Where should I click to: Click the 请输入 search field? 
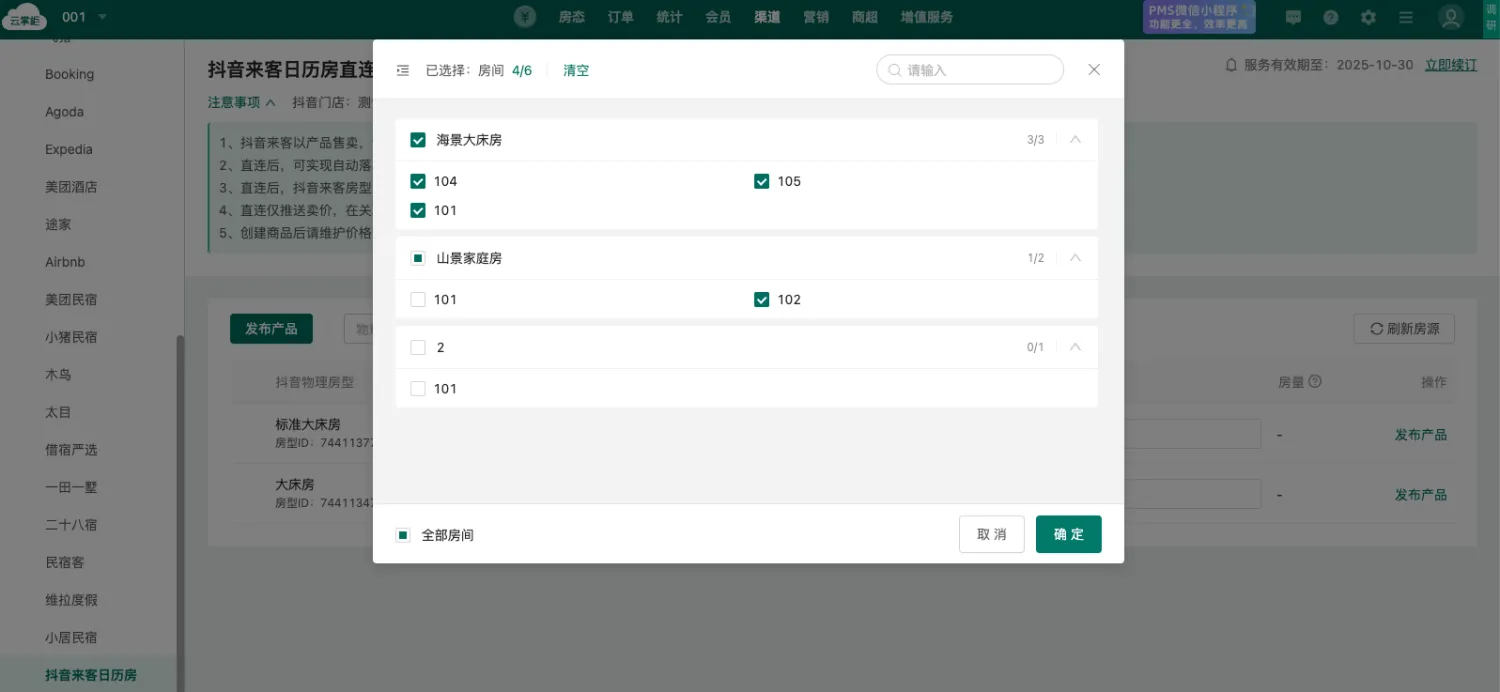pos(970,70)
